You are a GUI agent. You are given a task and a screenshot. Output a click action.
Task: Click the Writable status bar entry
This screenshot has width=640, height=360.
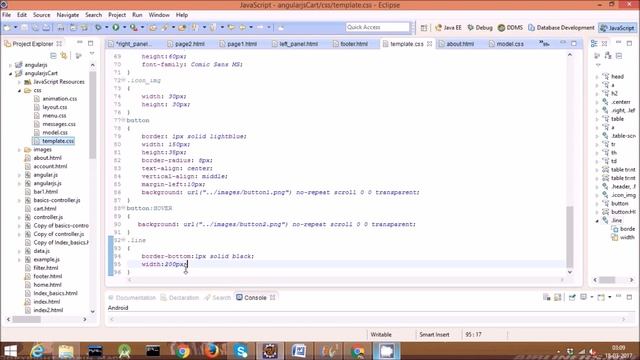pos(381,334)
